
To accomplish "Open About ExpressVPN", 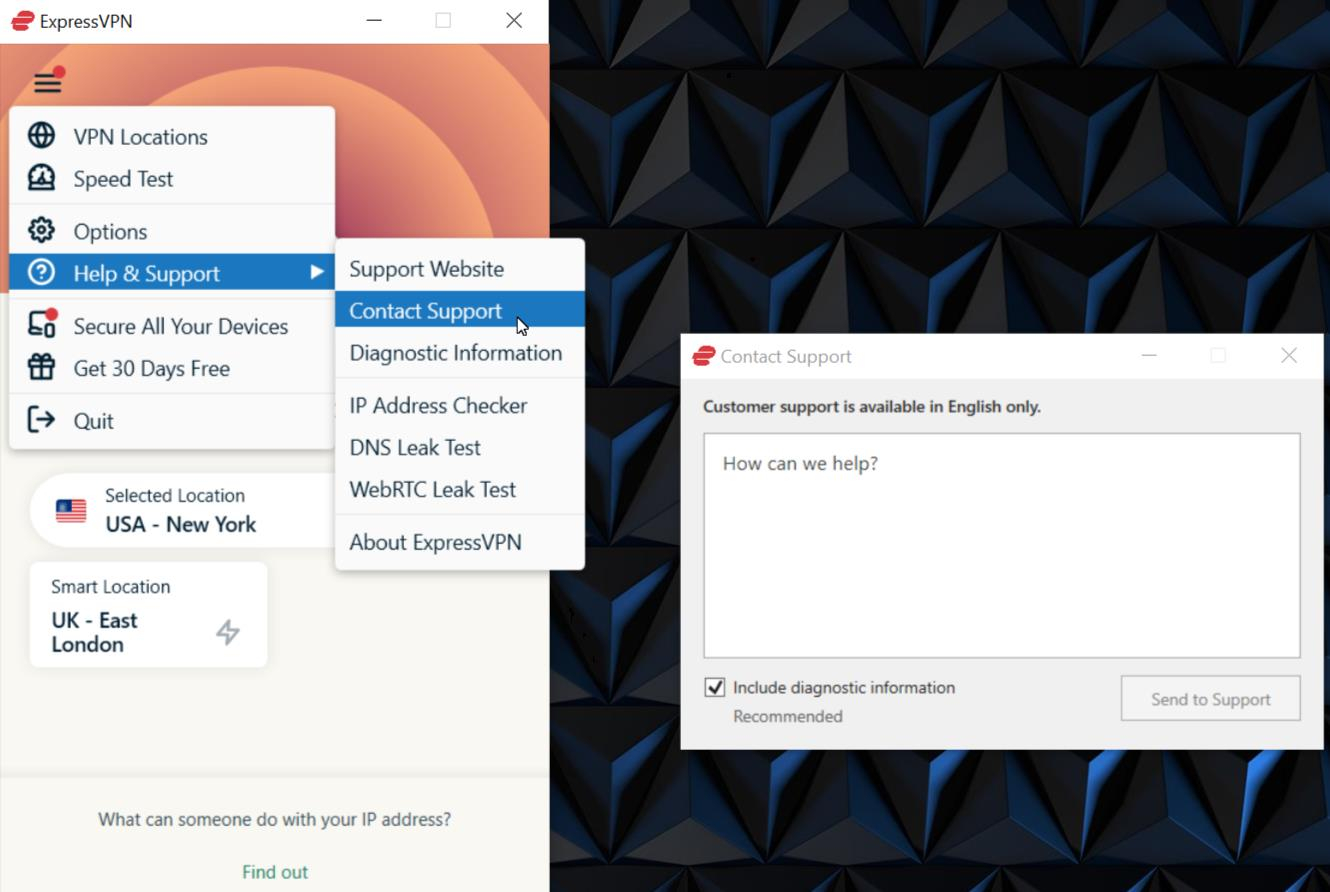I will 435,542.
